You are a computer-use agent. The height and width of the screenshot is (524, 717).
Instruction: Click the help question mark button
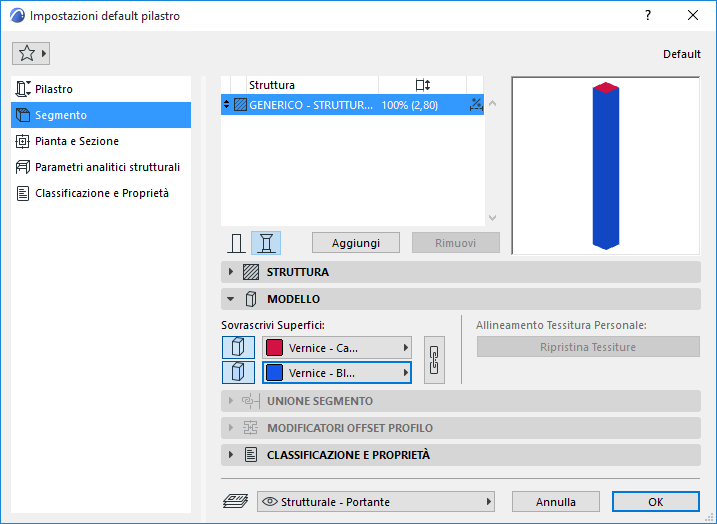[648, 15]
